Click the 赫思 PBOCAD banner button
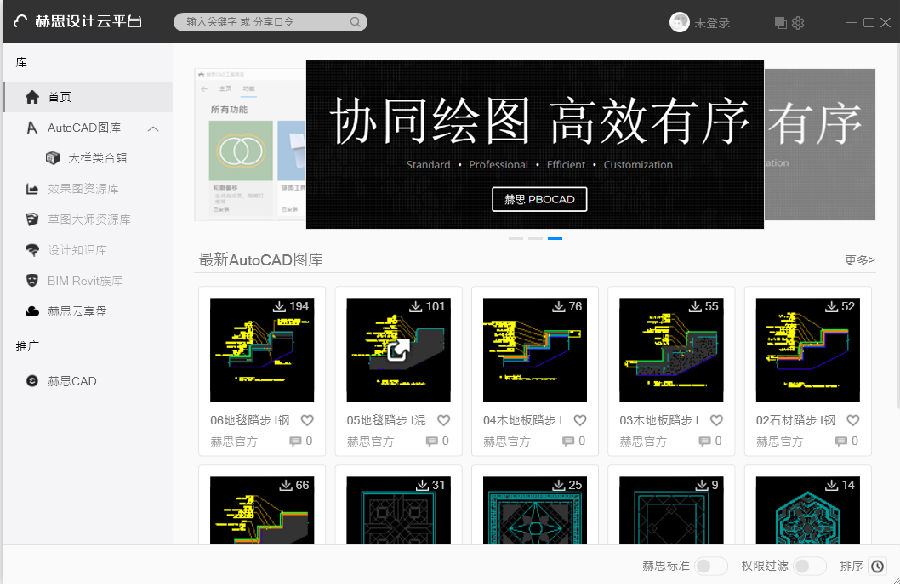 [x=539, y=199]
